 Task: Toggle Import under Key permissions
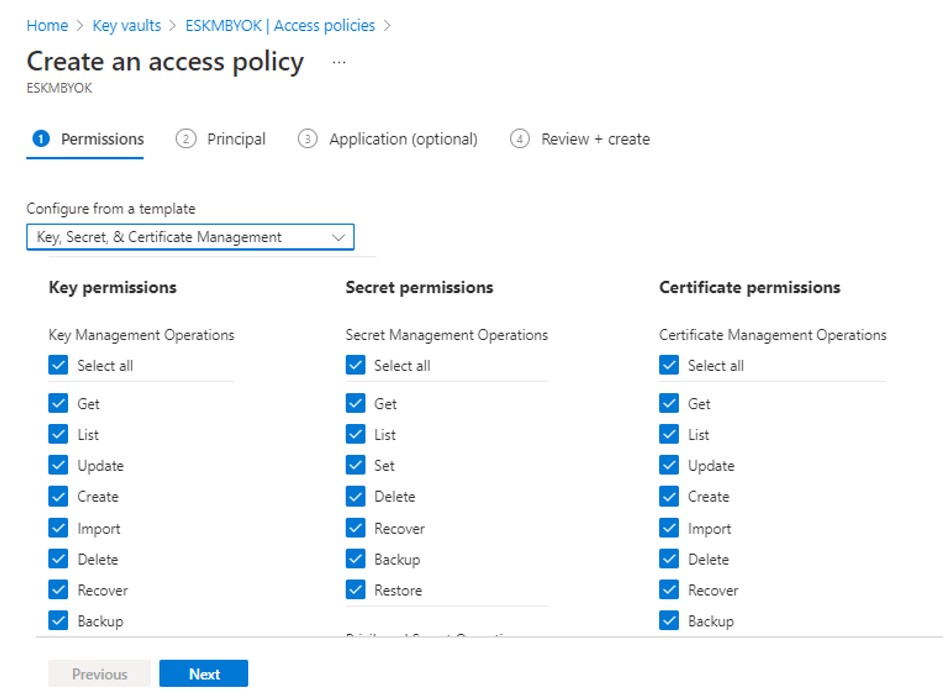(58, 528)
